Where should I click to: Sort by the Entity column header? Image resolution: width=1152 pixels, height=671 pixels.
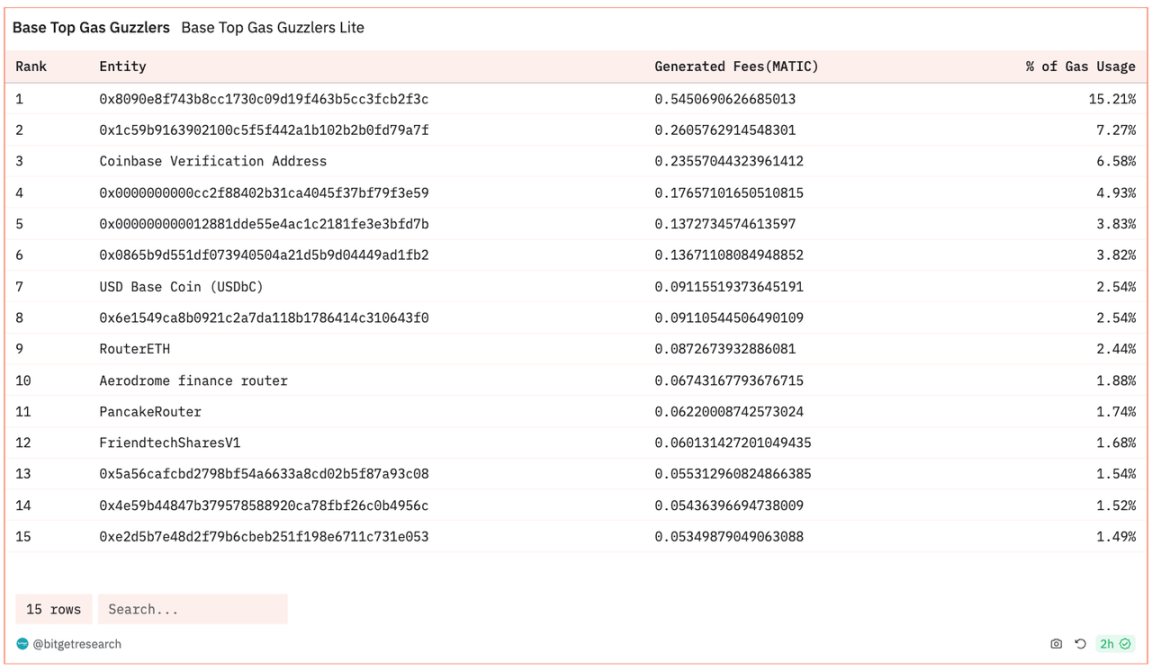[122, 67]
